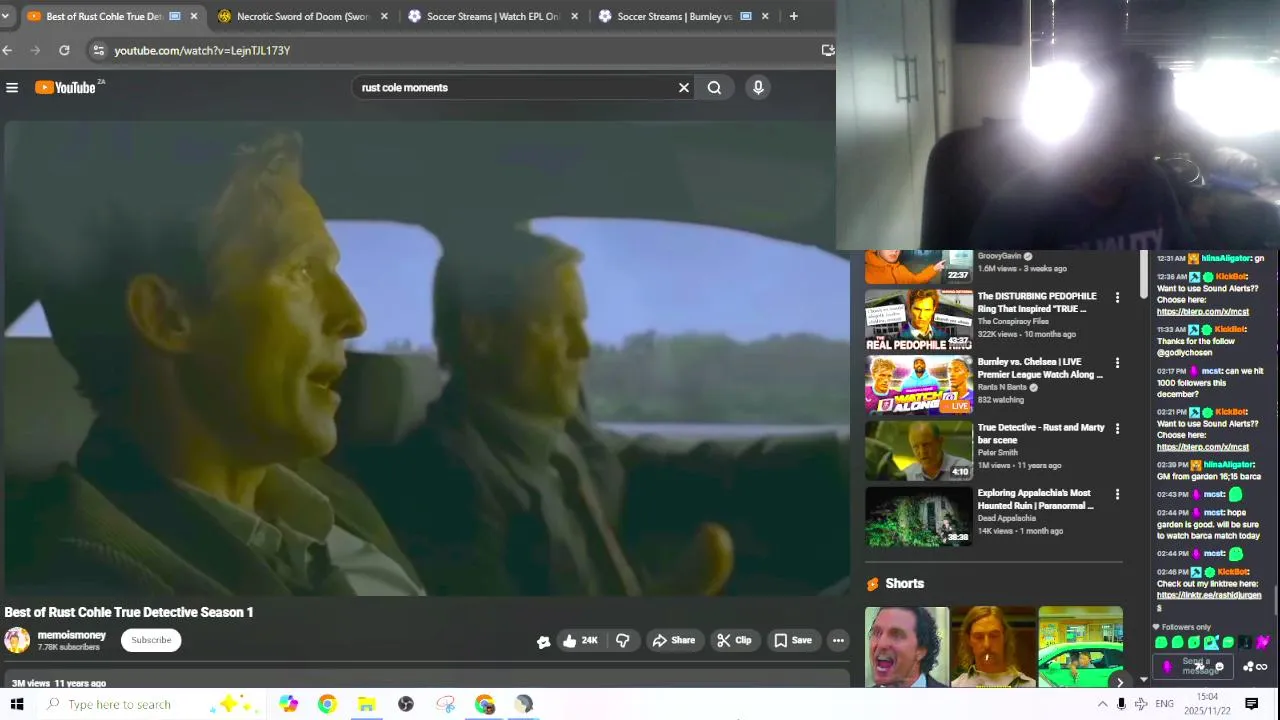Open Chrome from the taskbar

(x=327, y=704)
